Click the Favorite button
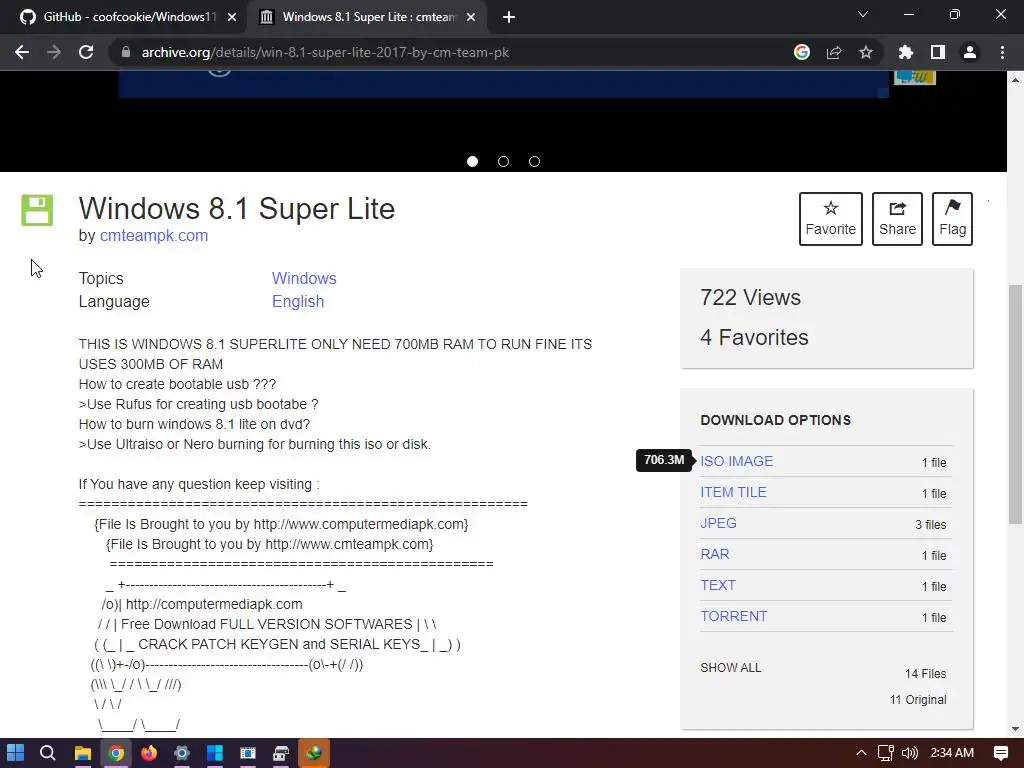Screen dimensions: 1024x768 831,219
